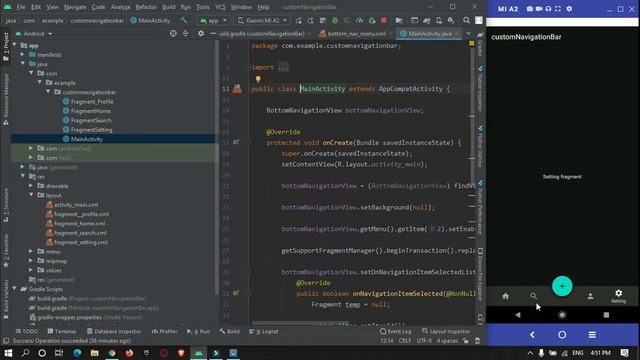This screenshot has width=640, height=360.
Task: Open the gear settings in MI A2 title bar
Action: click(569, 9)
